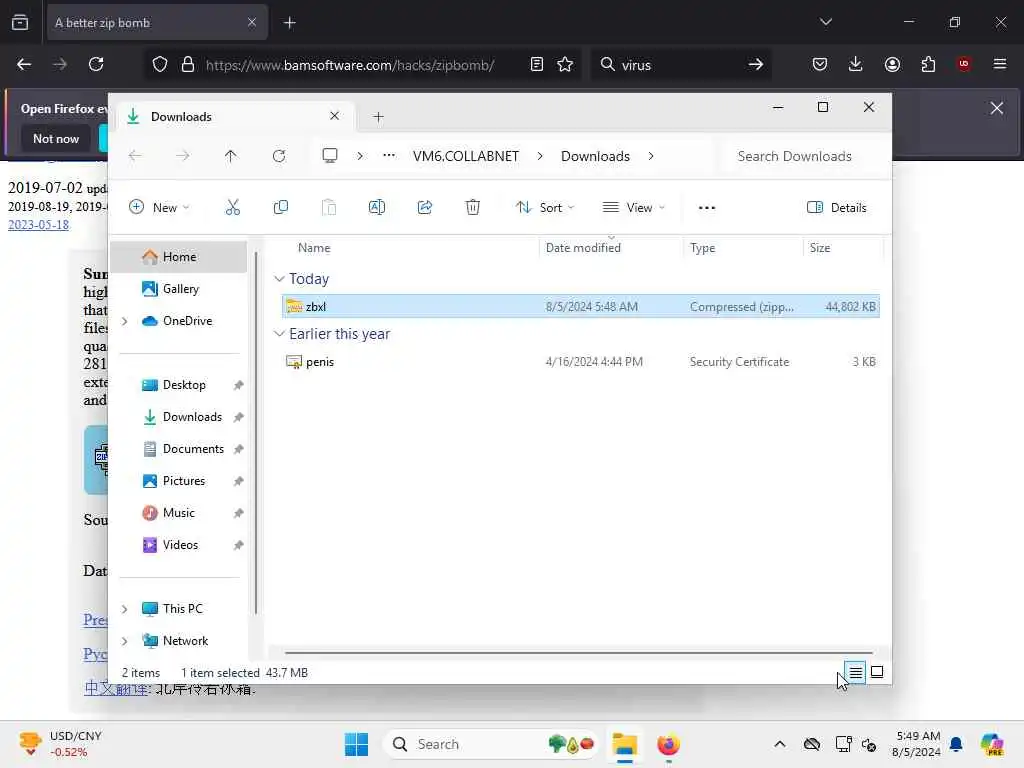This screenshot has height=768, width=1024.
Task: Open Windows Start menu
Action: (357, 744)
